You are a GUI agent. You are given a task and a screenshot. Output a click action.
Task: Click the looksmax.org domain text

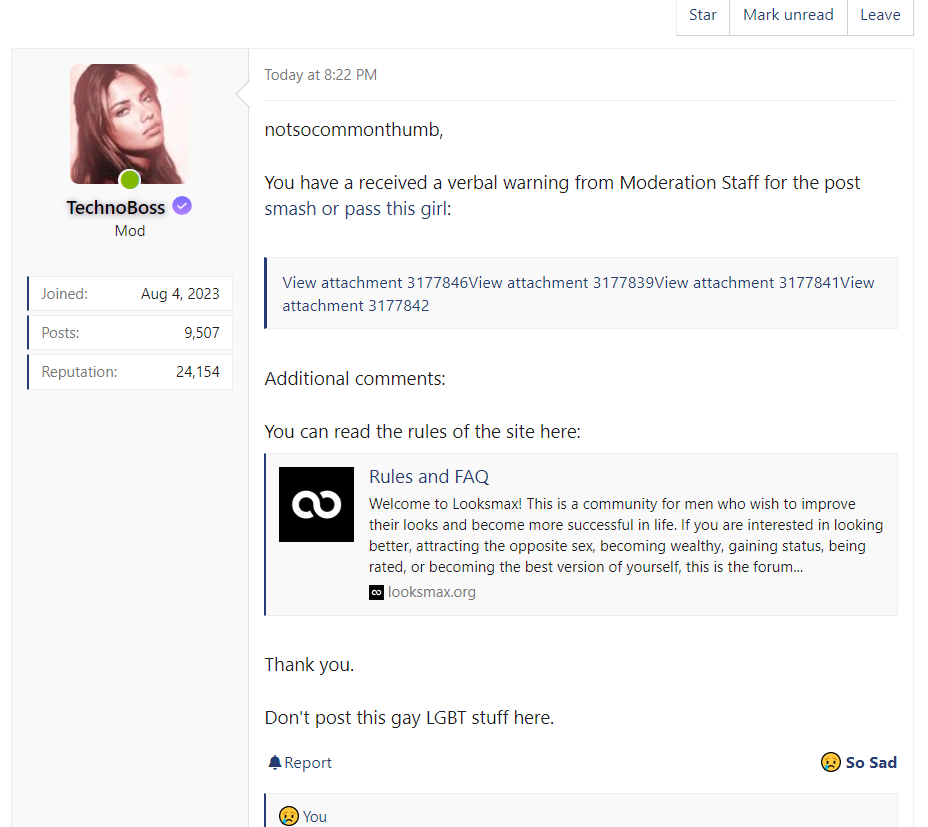point(431,592)
